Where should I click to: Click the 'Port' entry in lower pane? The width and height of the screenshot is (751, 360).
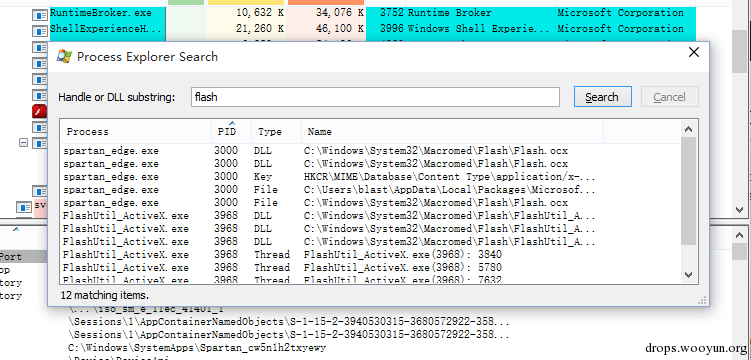click(11, 257)
